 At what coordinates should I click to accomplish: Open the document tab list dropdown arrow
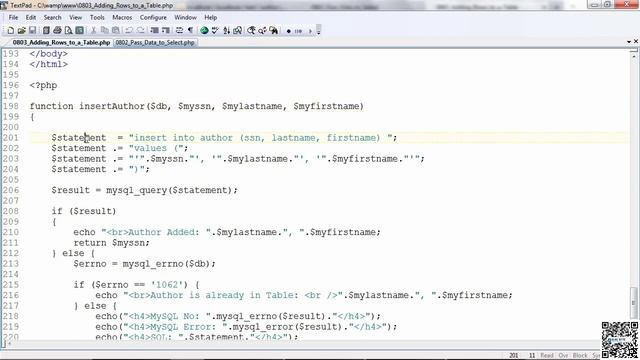pyautogui.click(x=629, y=42)
